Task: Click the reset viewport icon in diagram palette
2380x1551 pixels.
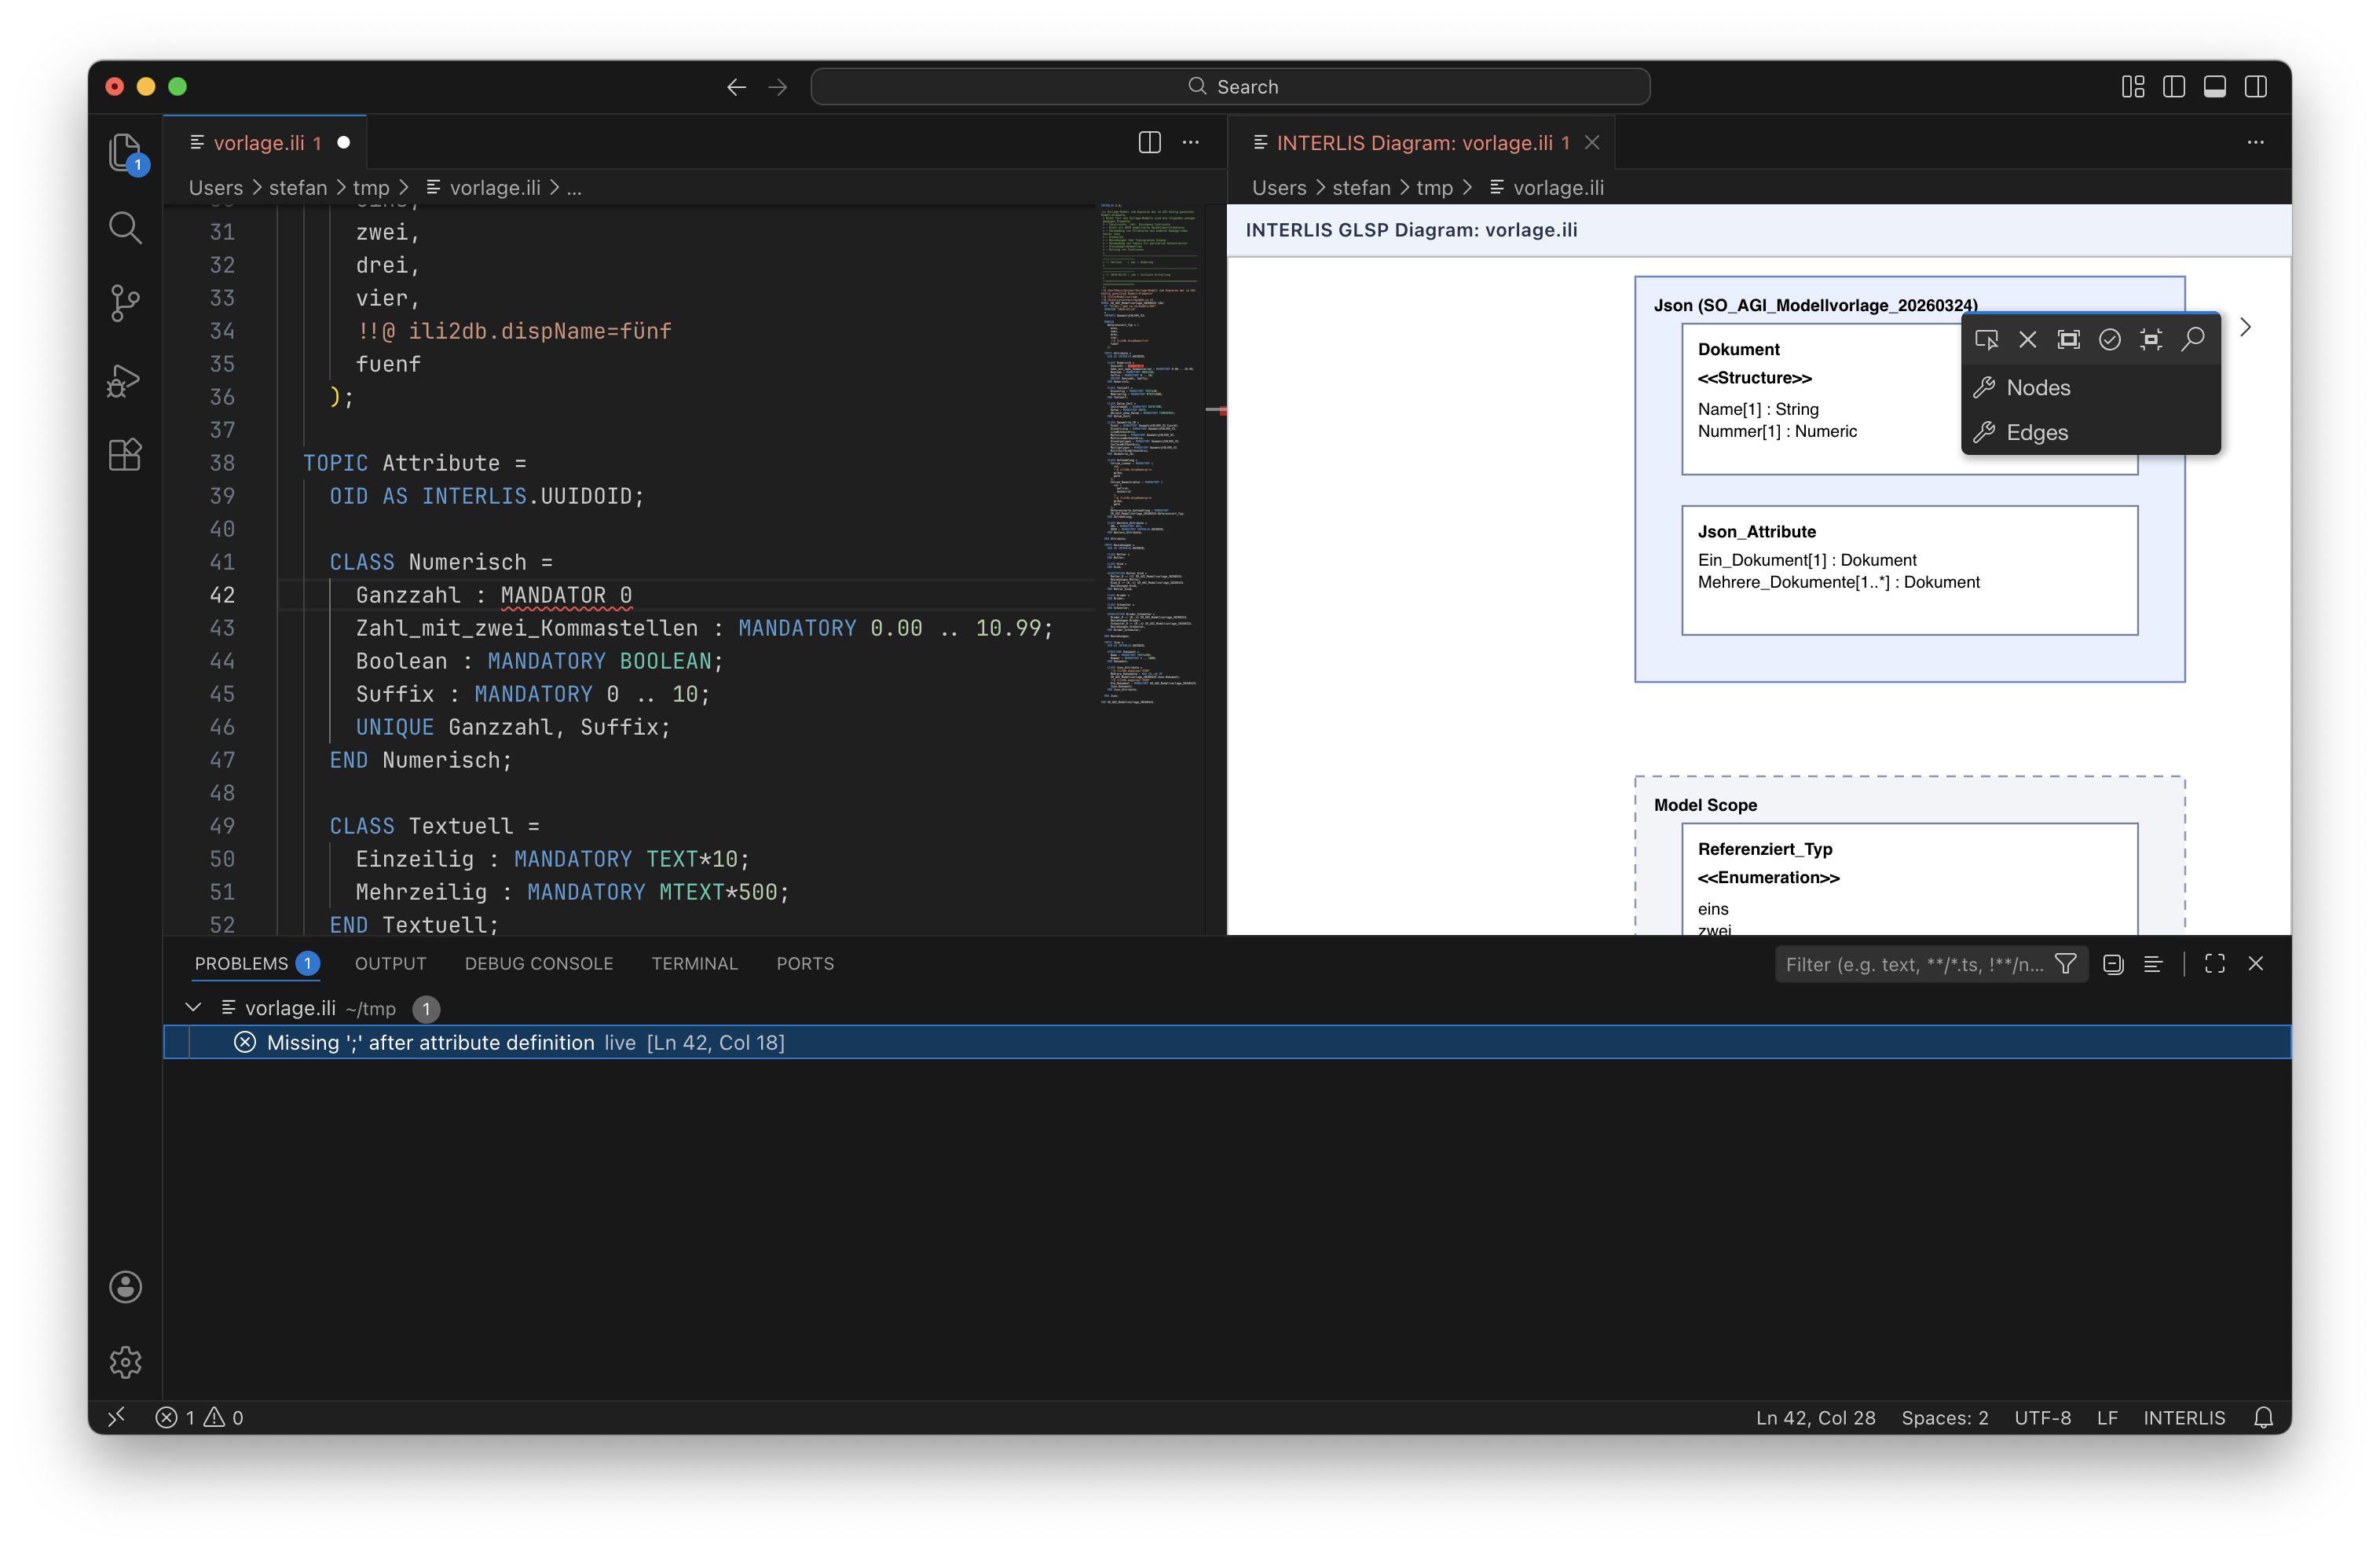Action: 2150,340
